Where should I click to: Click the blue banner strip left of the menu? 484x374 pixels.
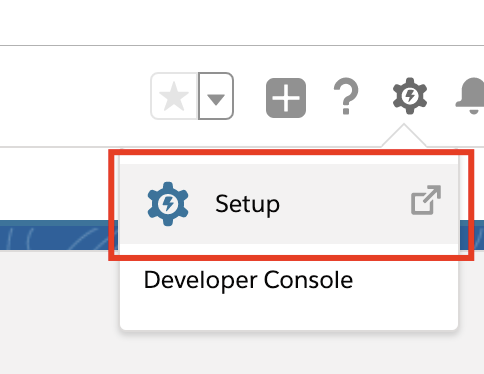(57, 235)
